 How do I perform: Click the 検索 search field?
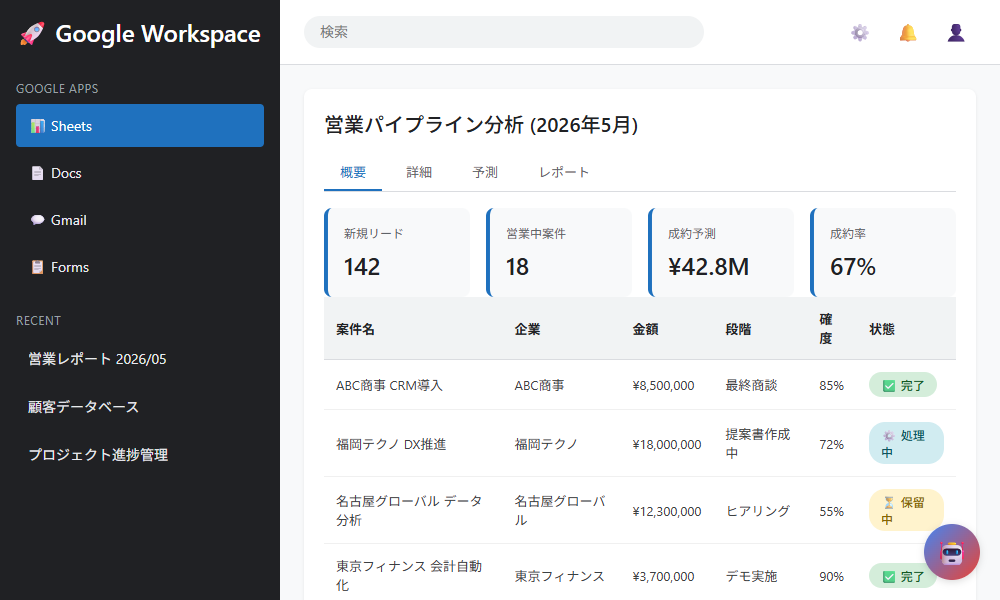tap(504, 32)
